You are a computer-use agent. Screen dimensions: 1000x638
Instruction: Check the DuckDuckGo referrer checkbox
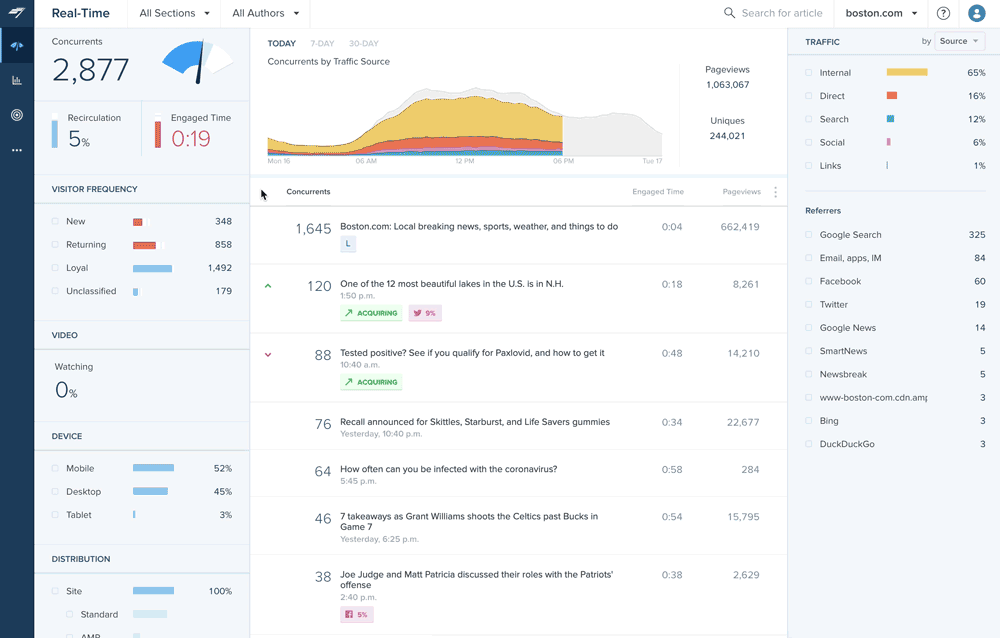pos(809,444)
